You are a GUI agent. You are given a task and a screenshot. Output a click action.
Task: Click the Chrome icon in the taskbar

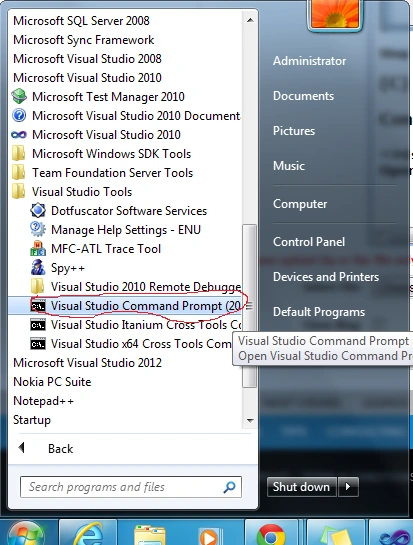tap(271, 535)
